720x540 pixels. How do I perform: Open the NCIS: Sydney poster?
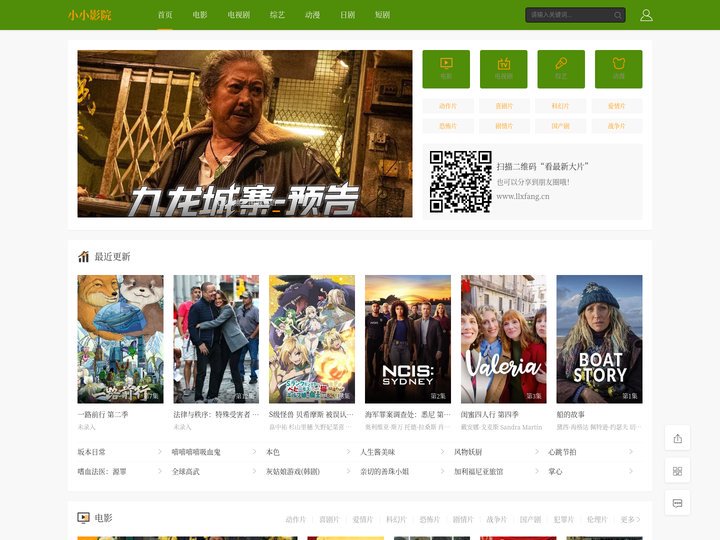[408, 339]
